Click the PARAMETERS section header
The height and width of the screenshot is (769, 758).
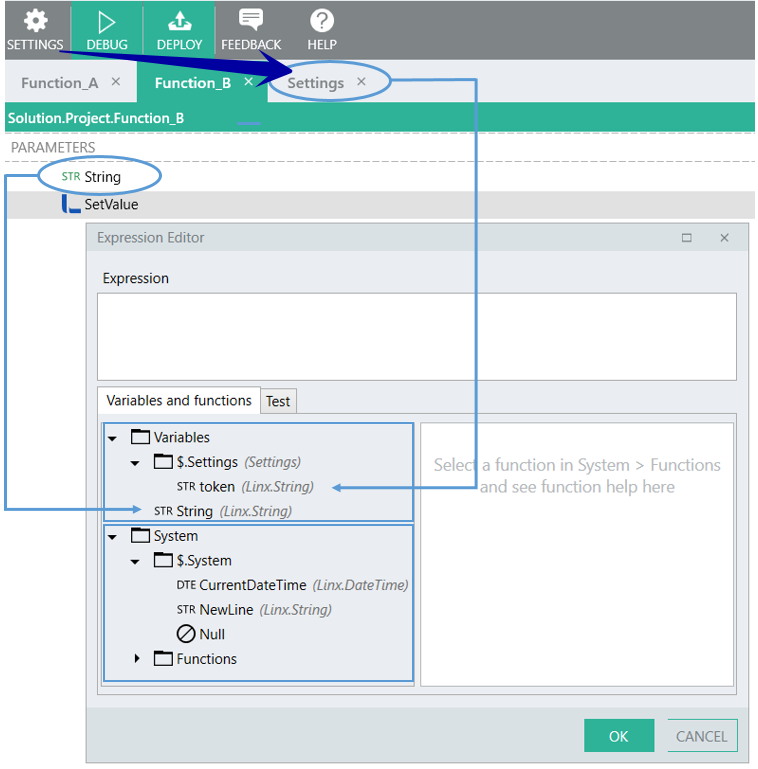coord(53,148)
